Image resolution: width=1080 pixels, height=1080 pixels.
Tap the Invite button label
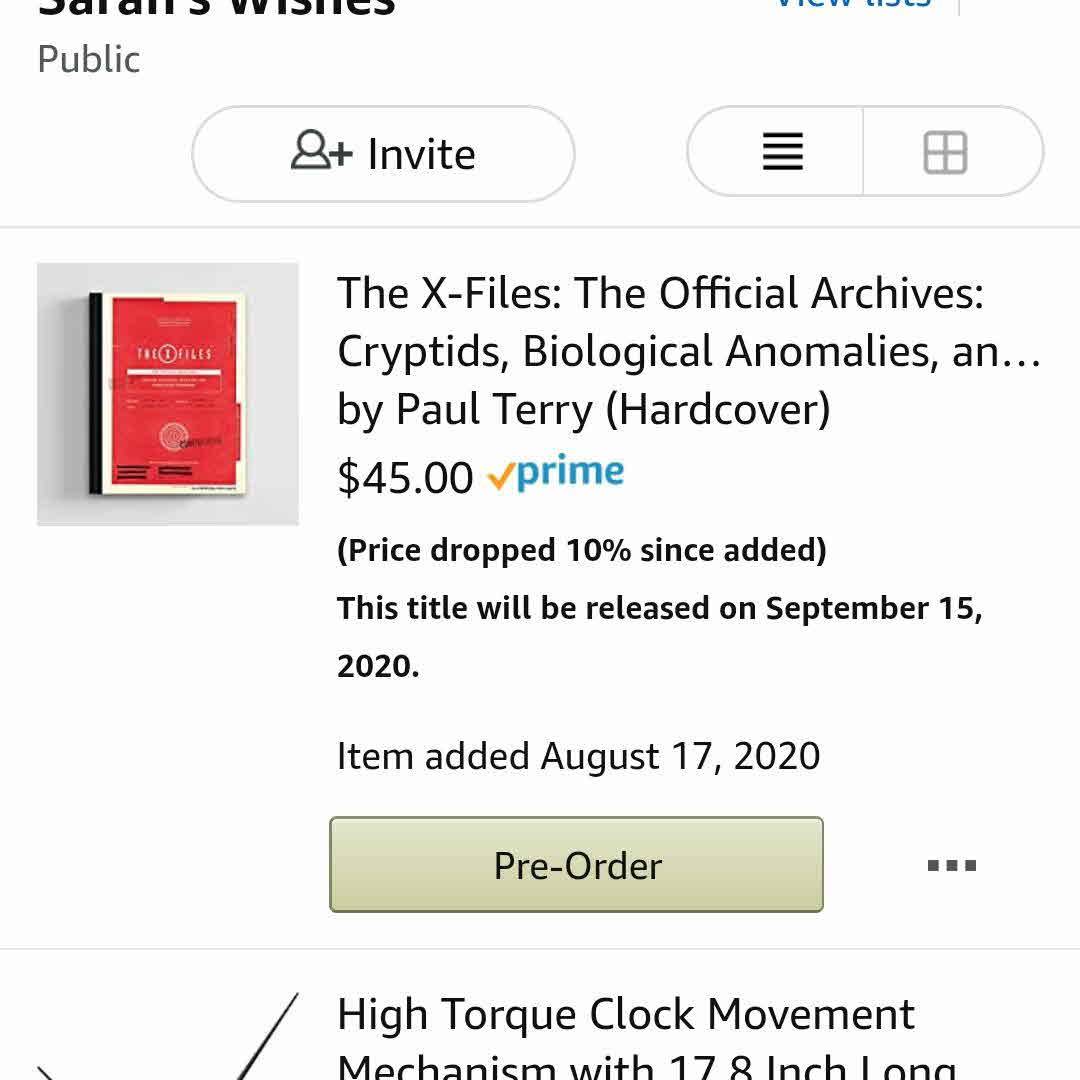[x=421, y=154]
